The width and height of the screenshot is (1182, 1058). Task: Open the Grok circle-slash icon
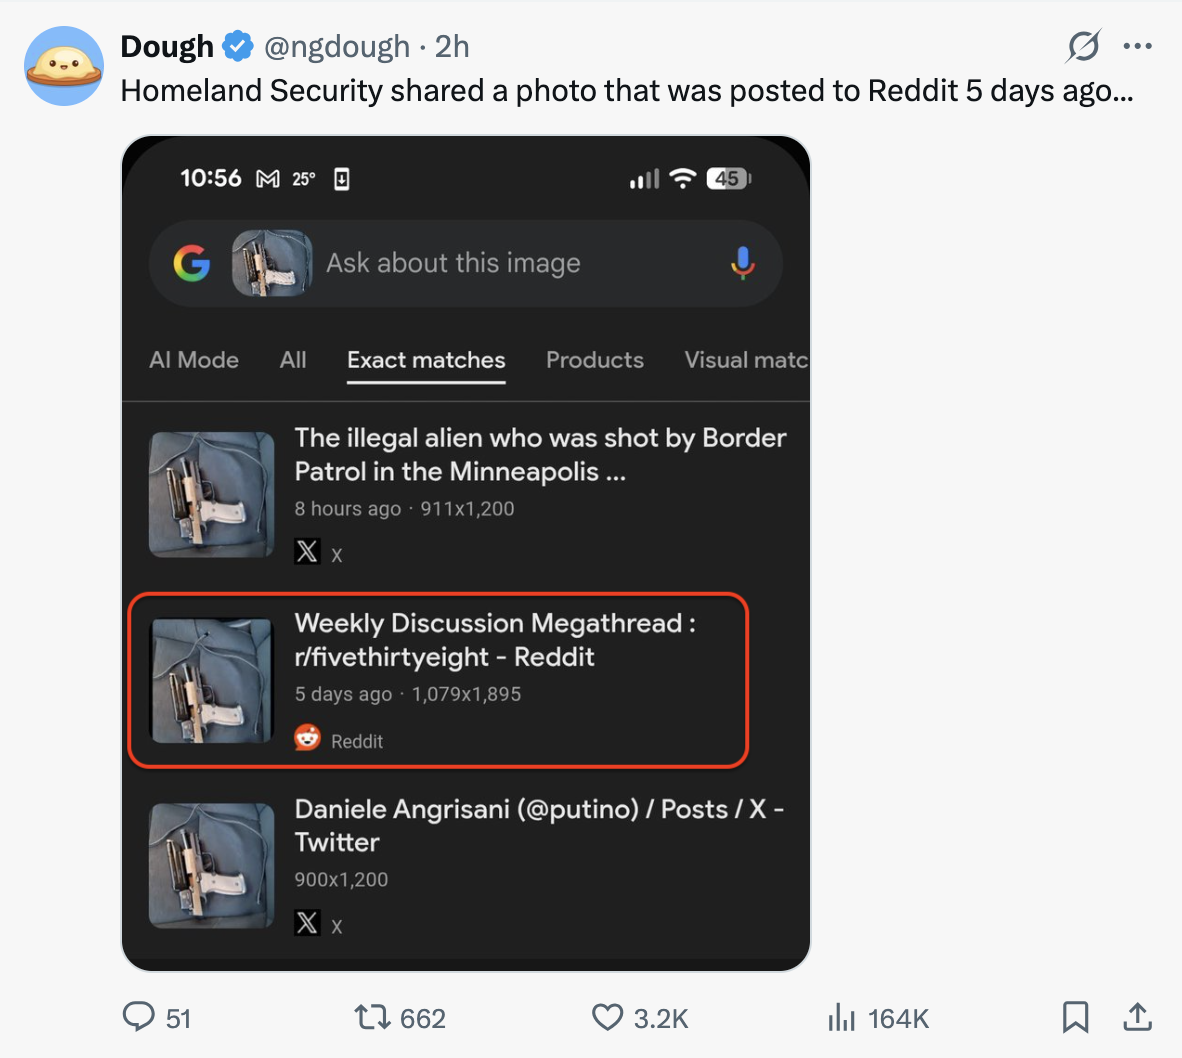pos(1083,46)
